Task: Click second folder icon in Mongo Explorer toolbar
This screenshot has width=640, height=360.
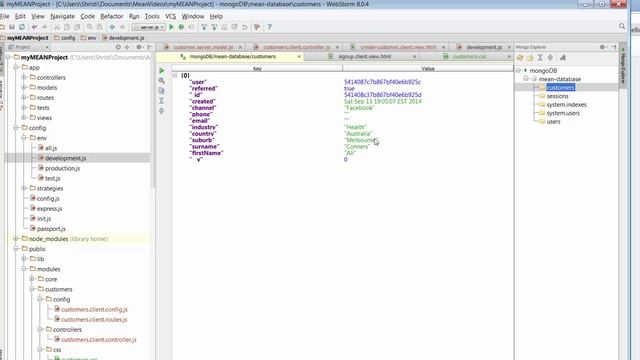Action: coord(530,58)
